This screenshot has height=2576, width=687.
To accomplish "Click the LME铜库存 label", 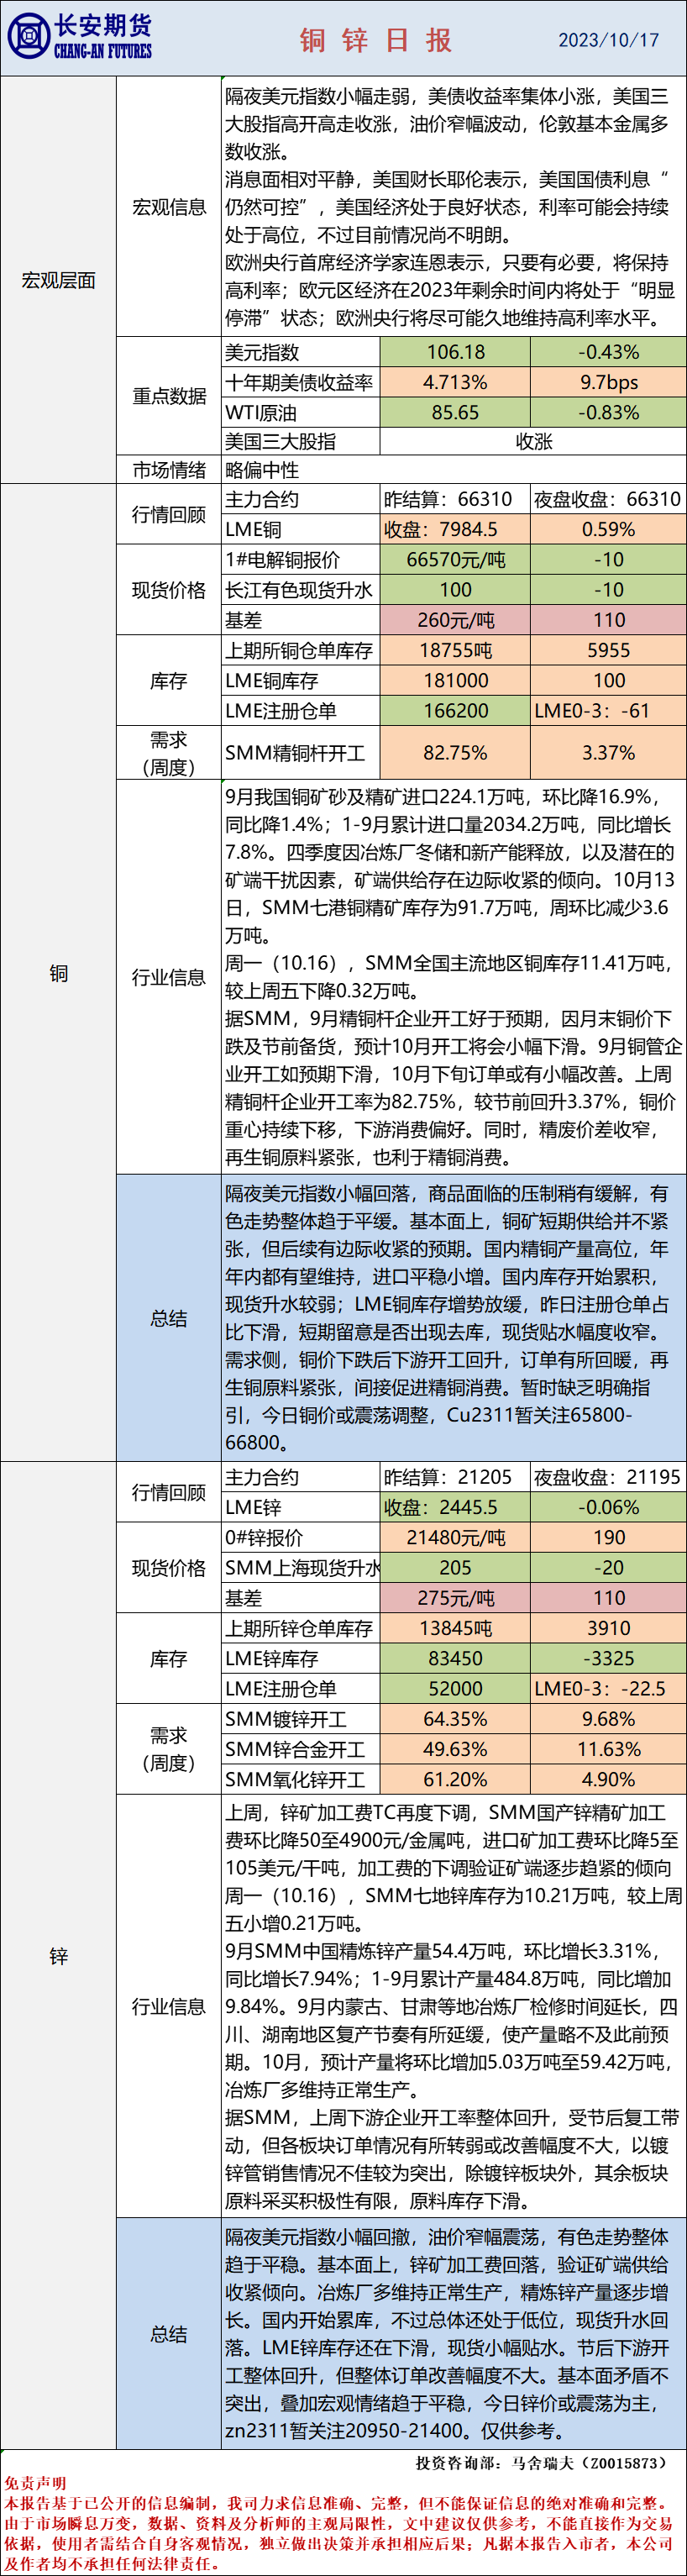I will (x=300, y=680).
